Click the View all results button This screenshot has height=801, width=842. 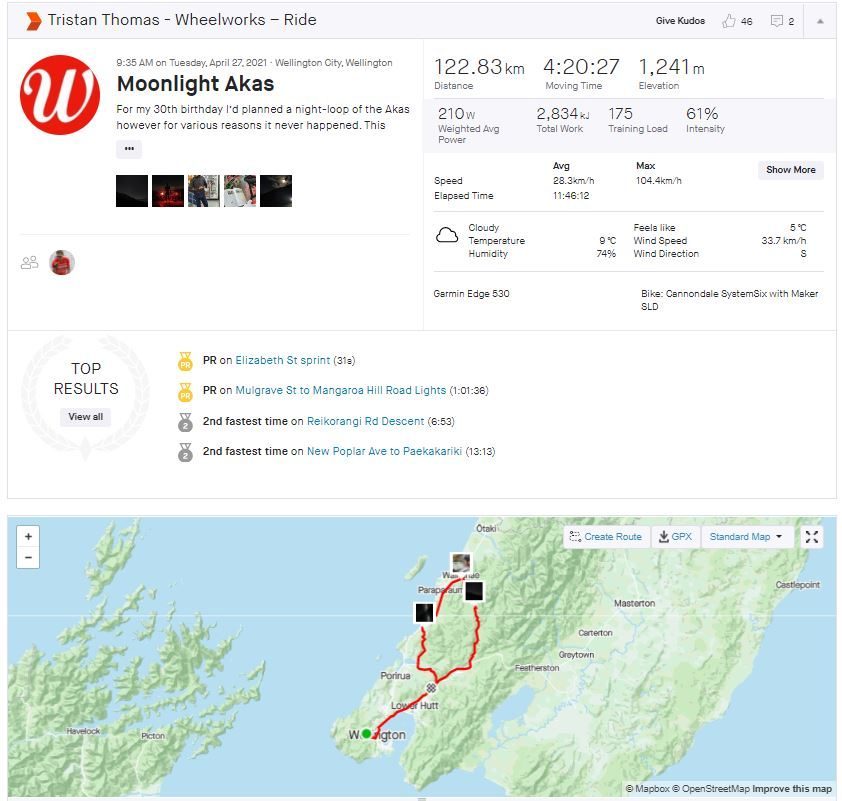(x=85, y=417)
